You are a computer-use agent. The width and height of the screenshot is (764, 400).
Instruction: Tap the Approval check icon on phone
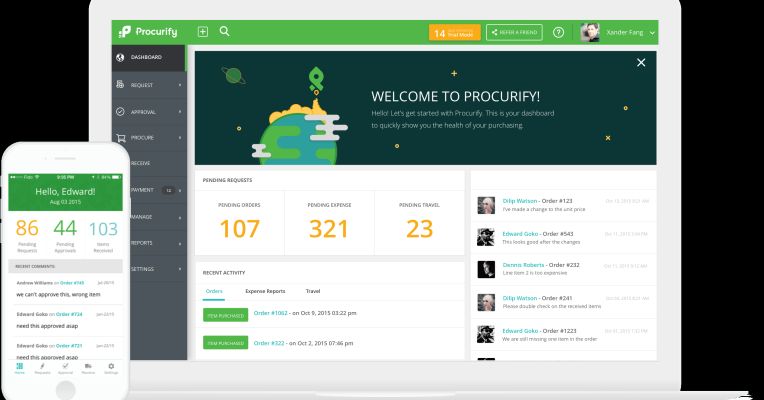click(x=65, y=368)
